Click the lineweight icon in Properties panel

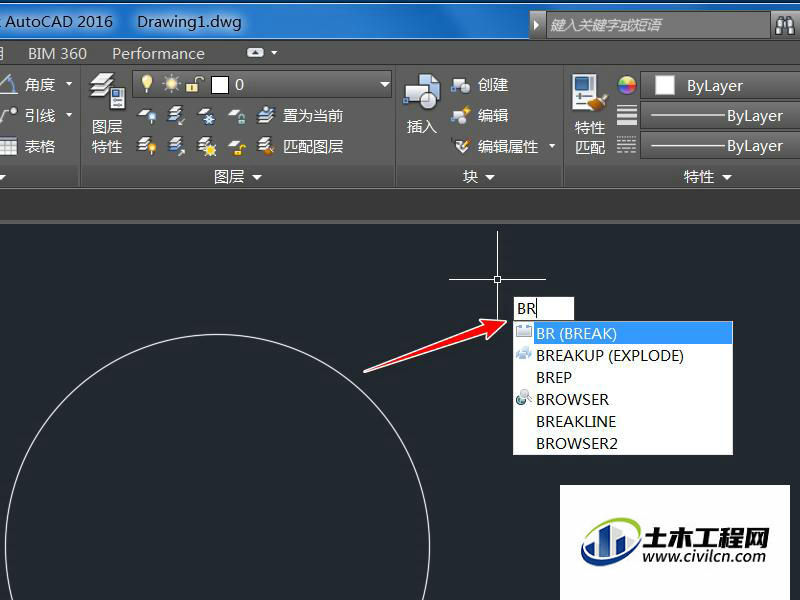pyautogui.click(x=627, y=116)
